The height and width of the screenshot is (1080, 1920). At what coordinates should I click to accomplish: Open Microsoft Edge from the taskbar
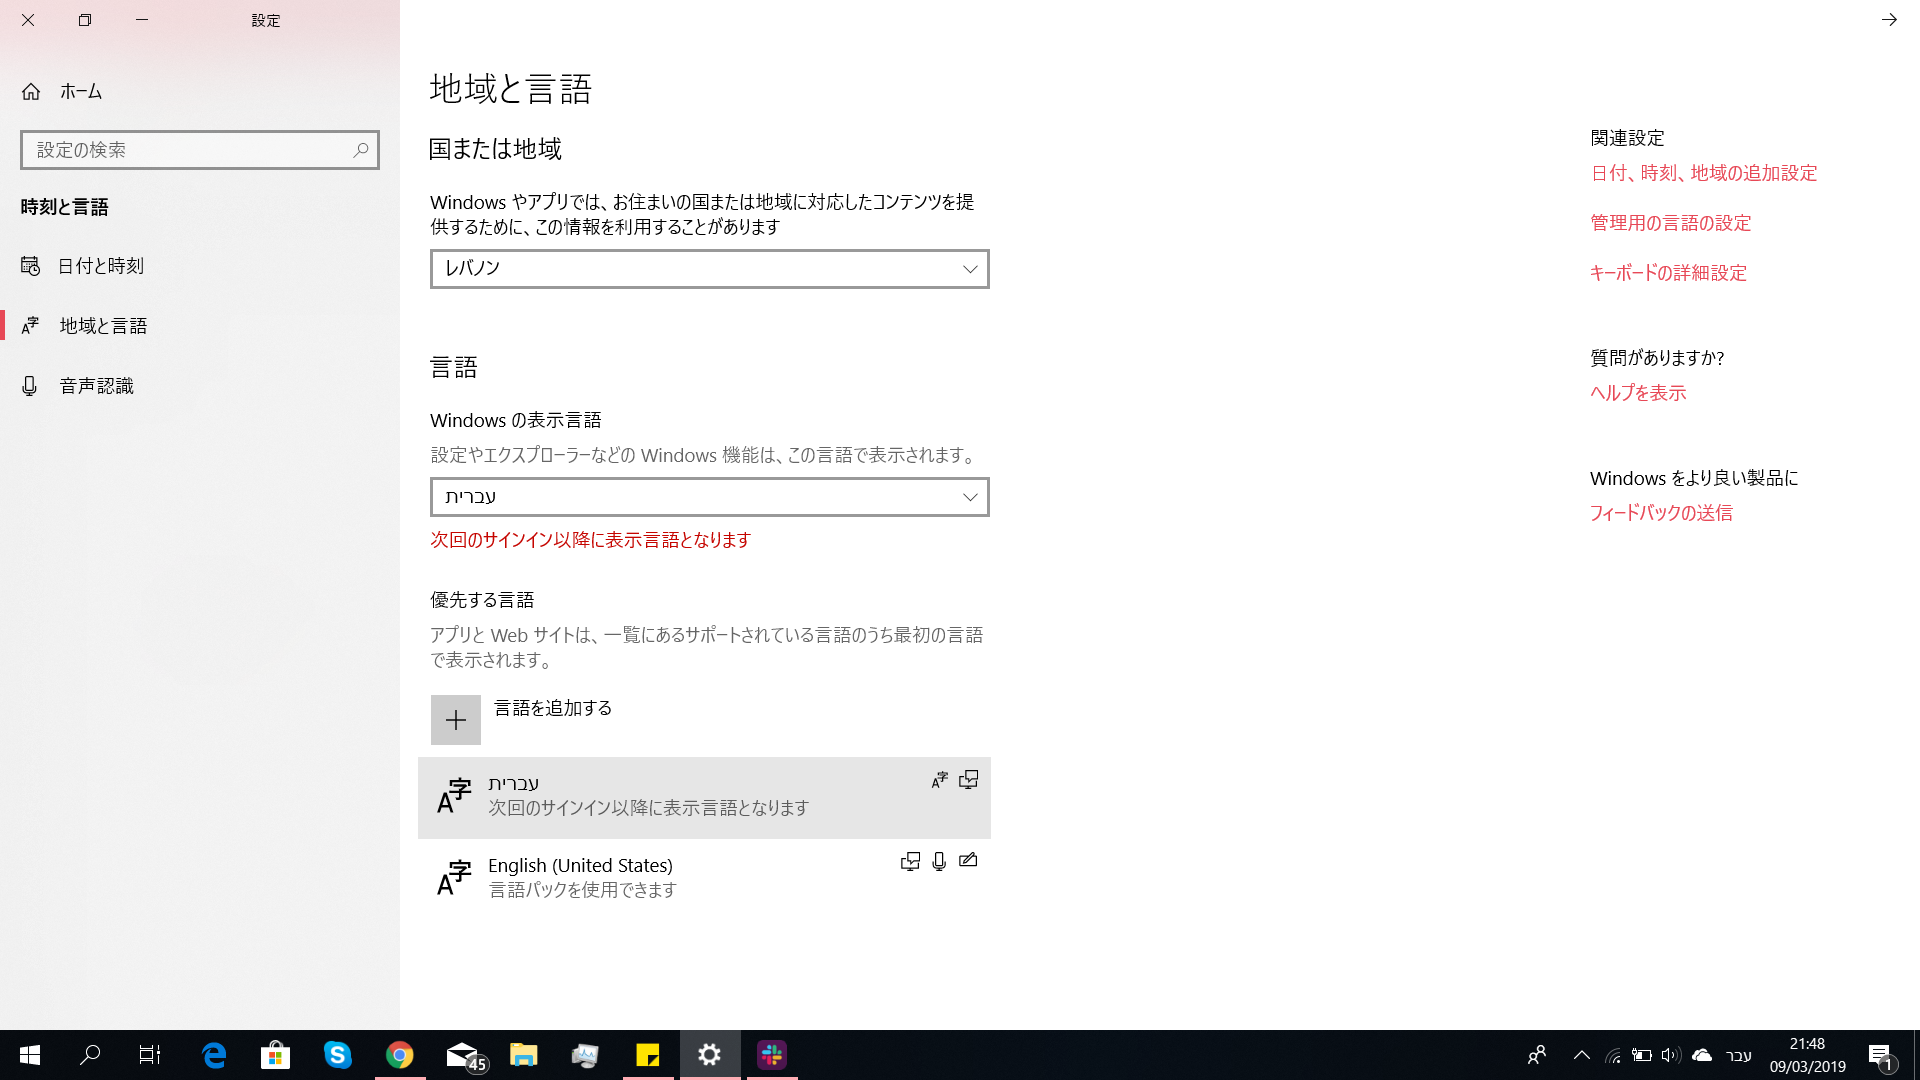click(x=213, y=1055)
